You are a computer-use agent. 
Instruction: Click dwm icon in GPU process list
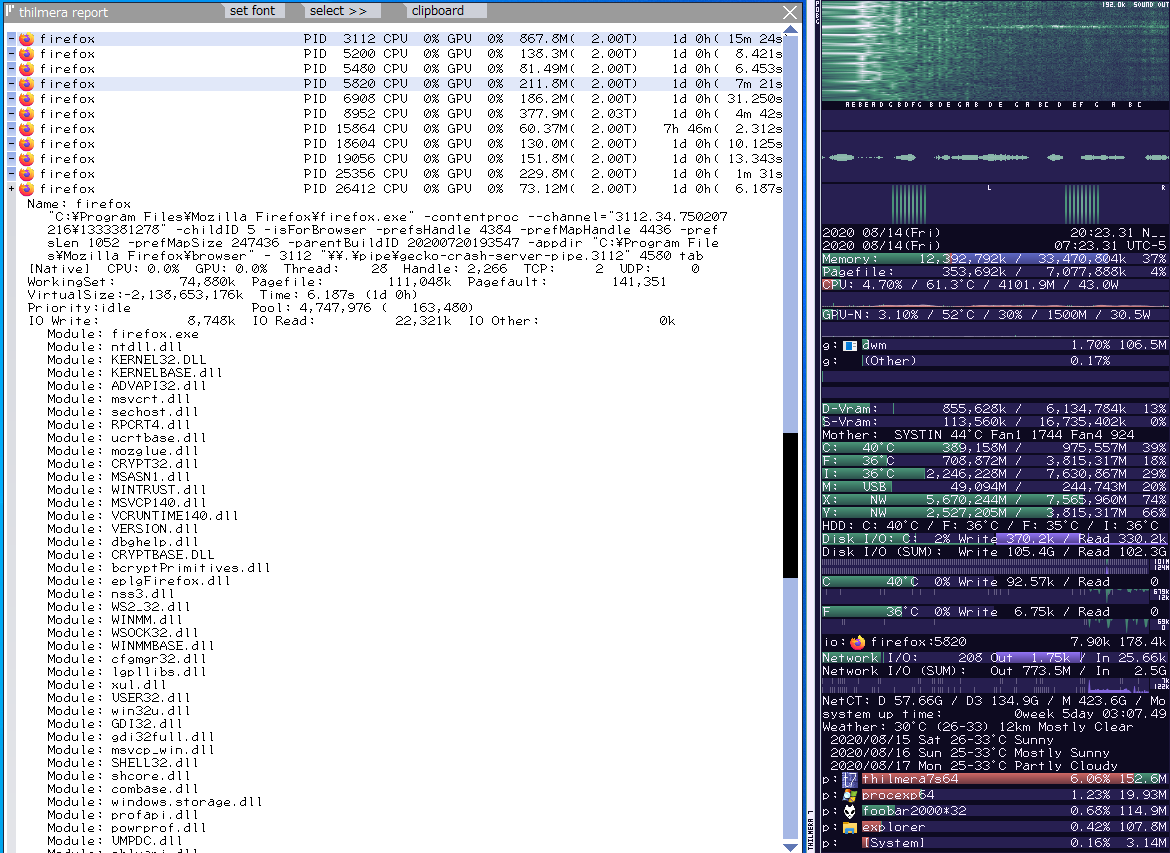click(850, 346)
